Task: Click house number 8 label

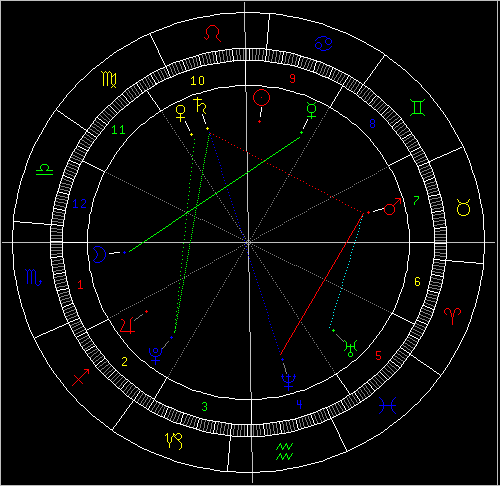Action: click(x=372, y=124)
